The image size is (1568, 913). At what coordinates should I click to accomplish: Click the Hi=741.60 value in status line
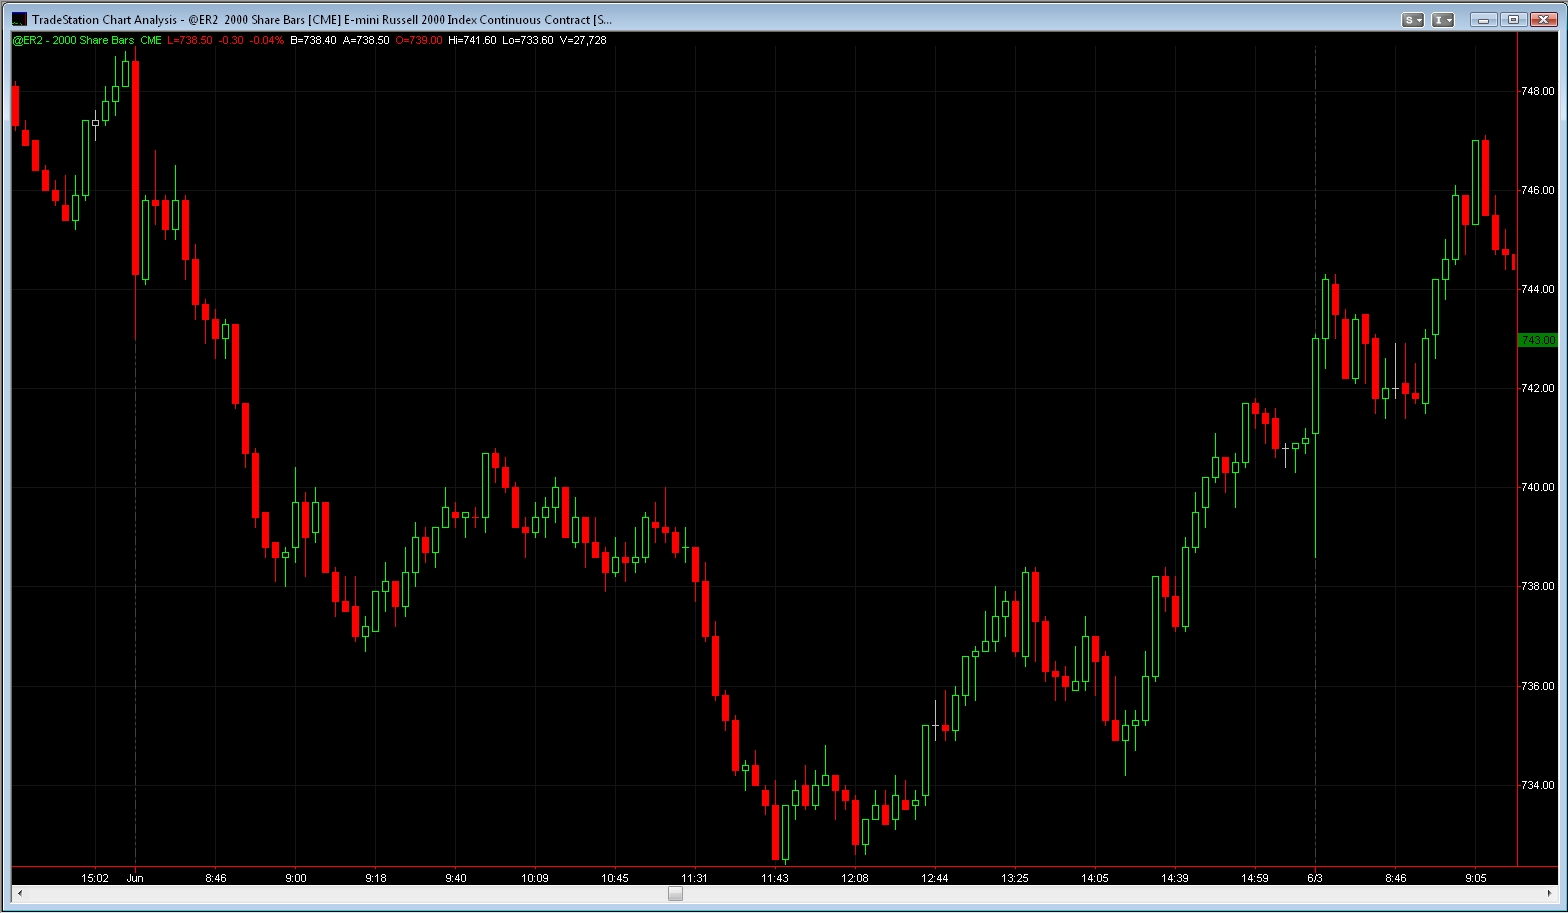tap(472, 40)
